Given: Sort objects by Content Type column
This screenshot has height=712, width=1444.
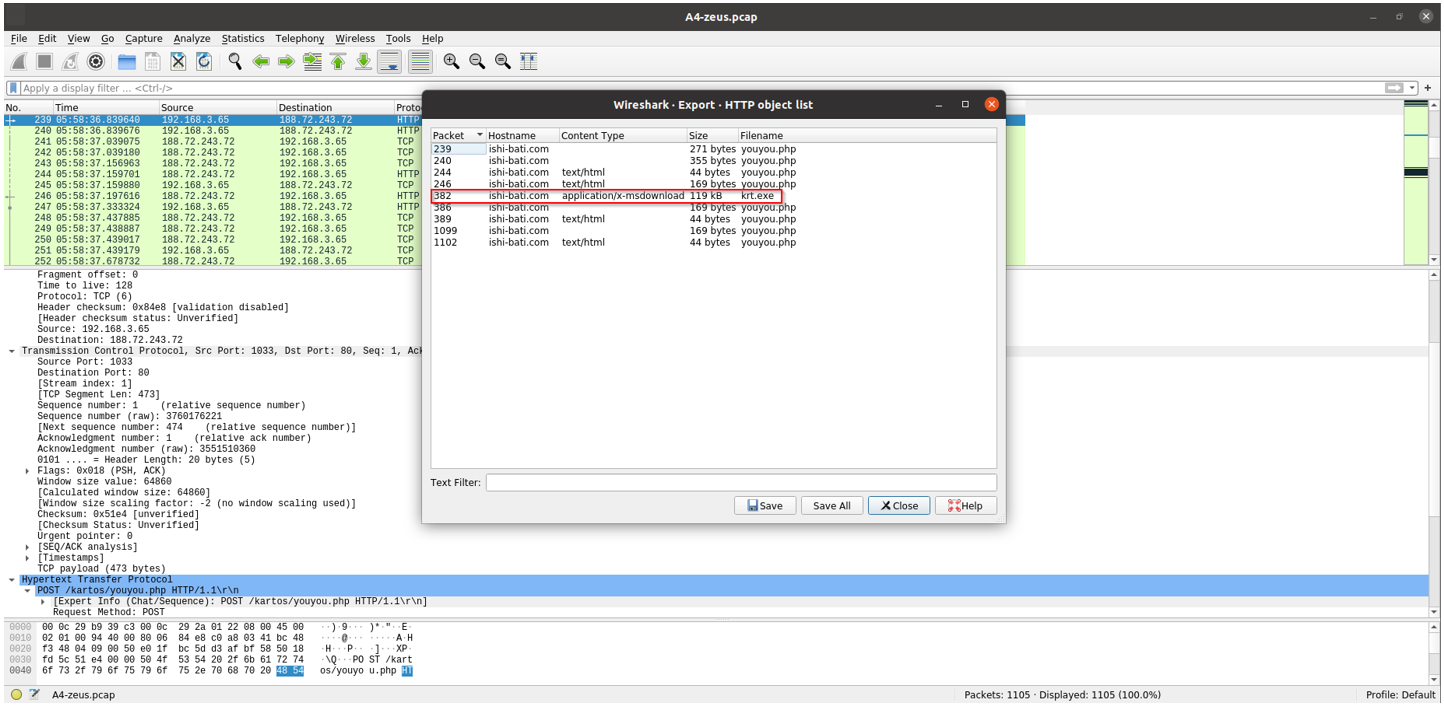Looking at the screenshot, I should [x=623, y=135].
